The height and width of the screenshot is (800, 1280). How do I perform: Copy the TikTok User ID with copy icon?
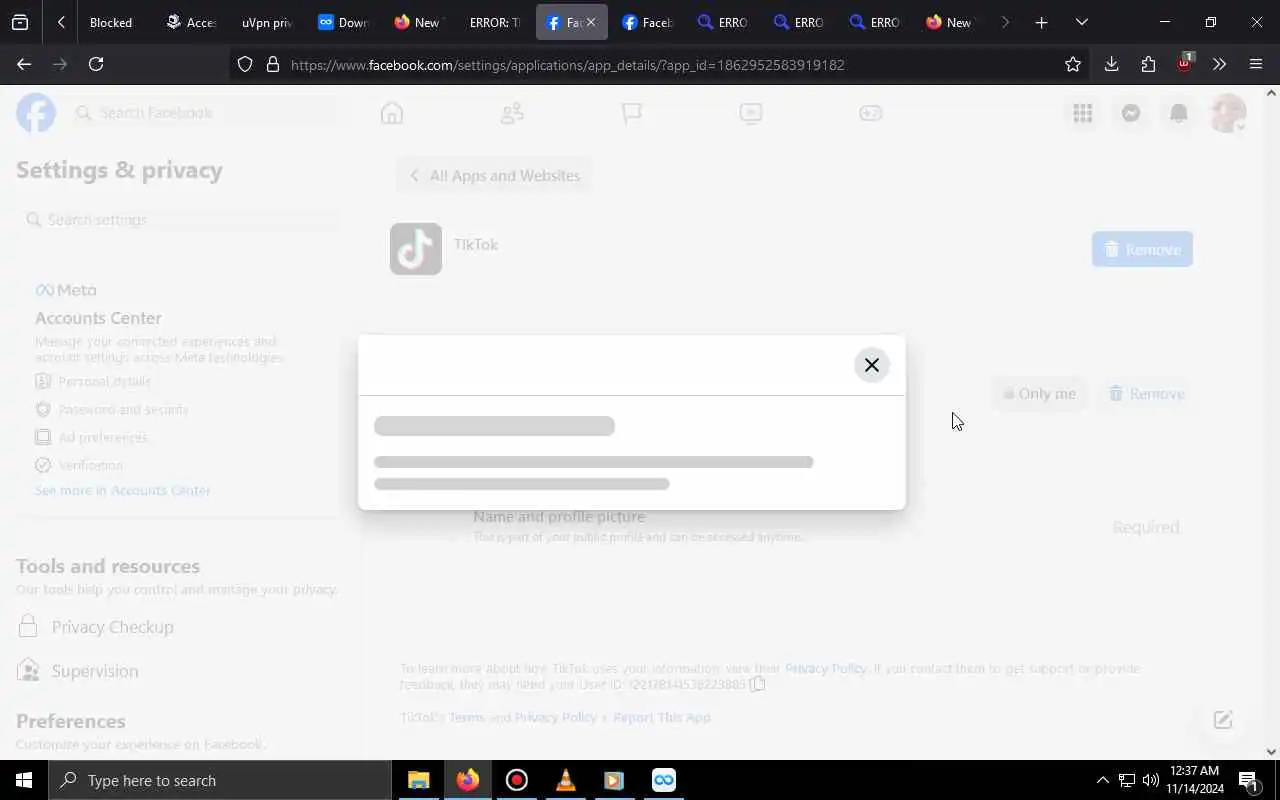click(758, 684)
